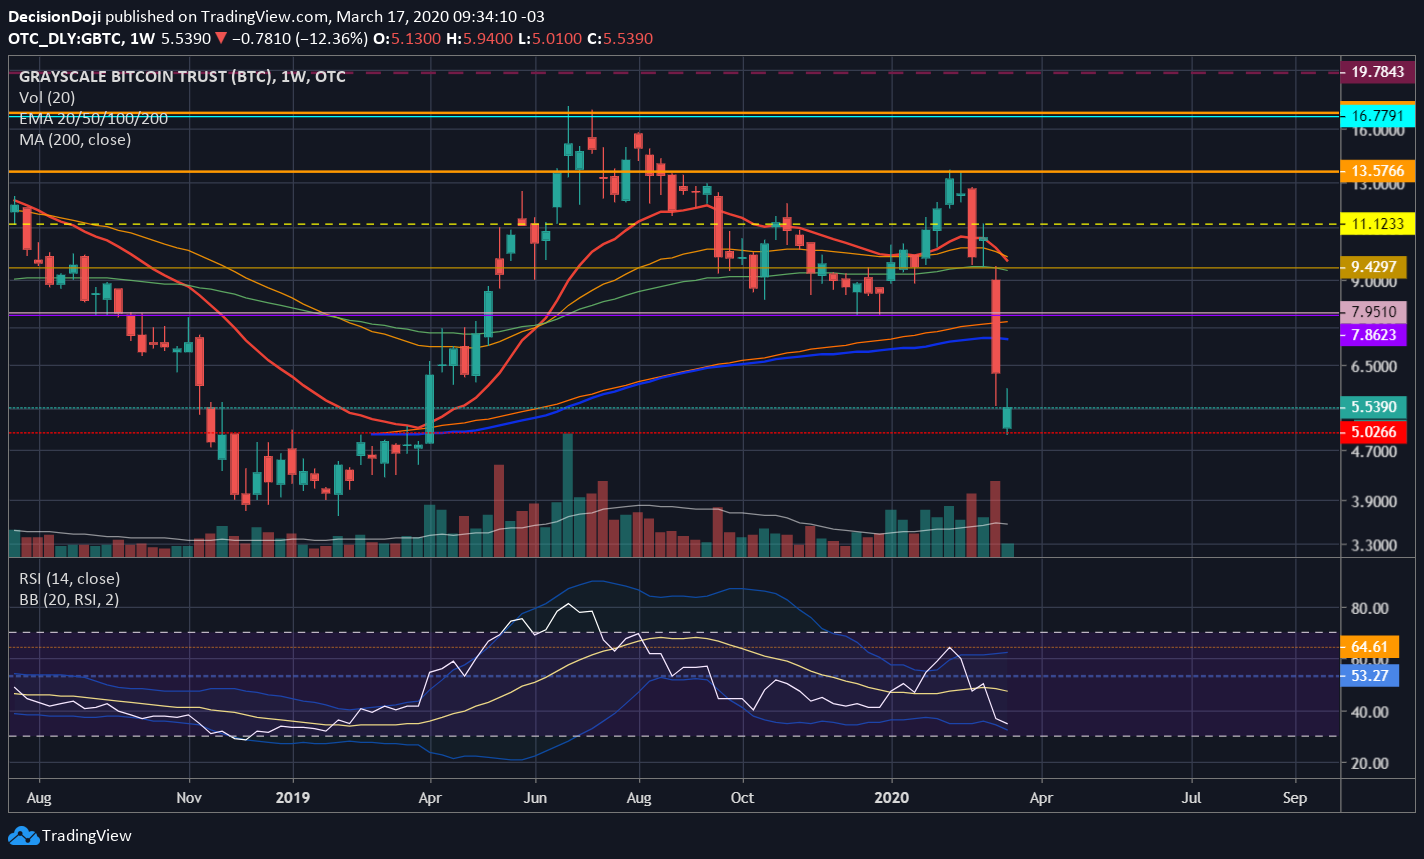Click the yellow 11.1233 price label
This screenshot has width=1424, height=859.
coord(1378,225)
